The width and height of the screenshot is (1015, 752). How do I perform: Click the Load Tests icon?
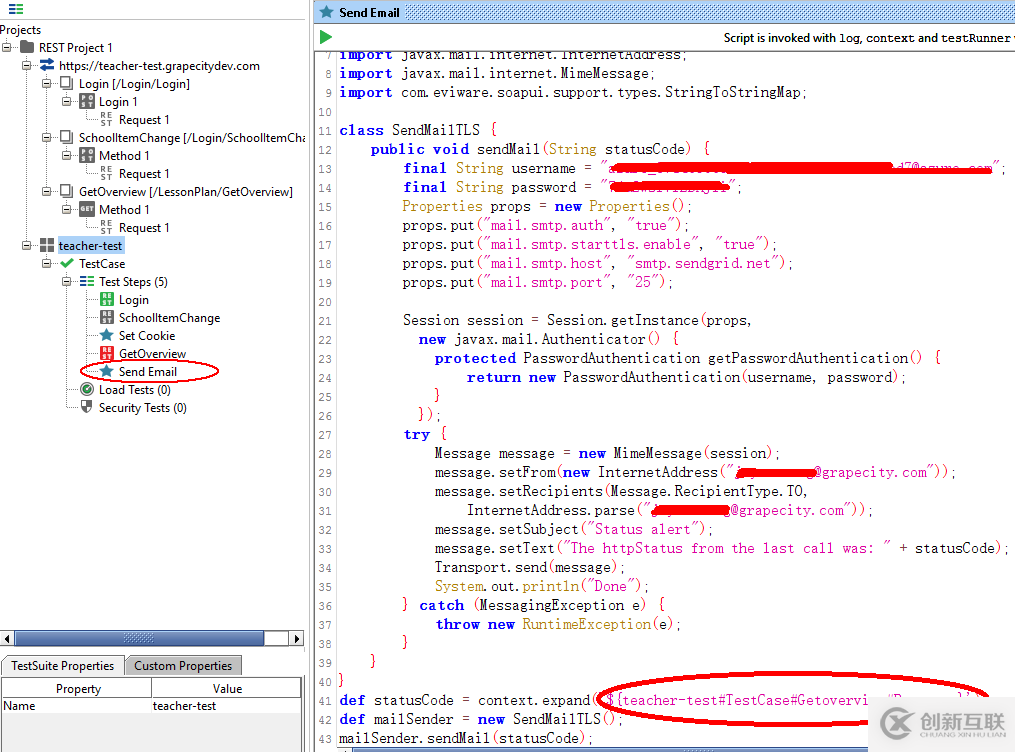(87, 390)
